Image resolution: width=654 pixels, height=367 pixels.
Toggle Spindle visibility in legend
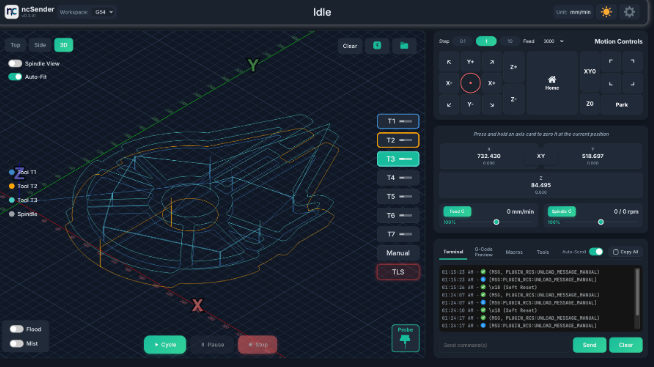click(23, 214)
